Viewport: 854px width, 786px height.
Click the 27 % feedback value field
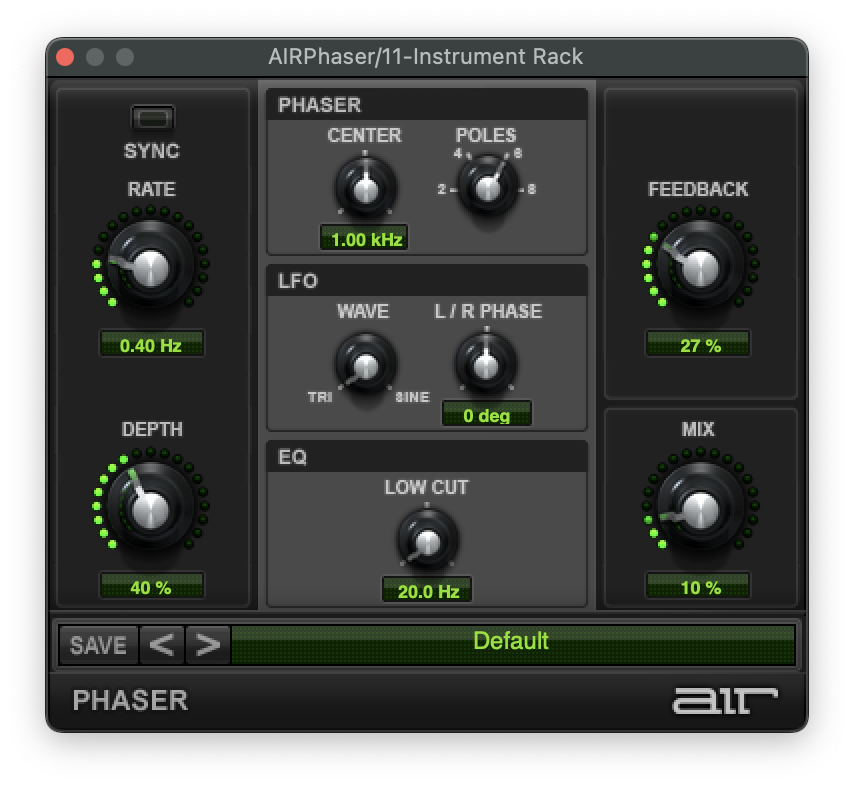click(x=699, y=345)
